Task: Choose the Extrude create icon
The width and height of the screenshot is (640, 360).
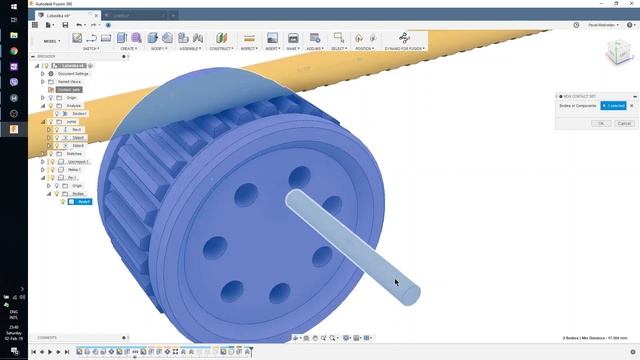Action: (x=122, y=38)
